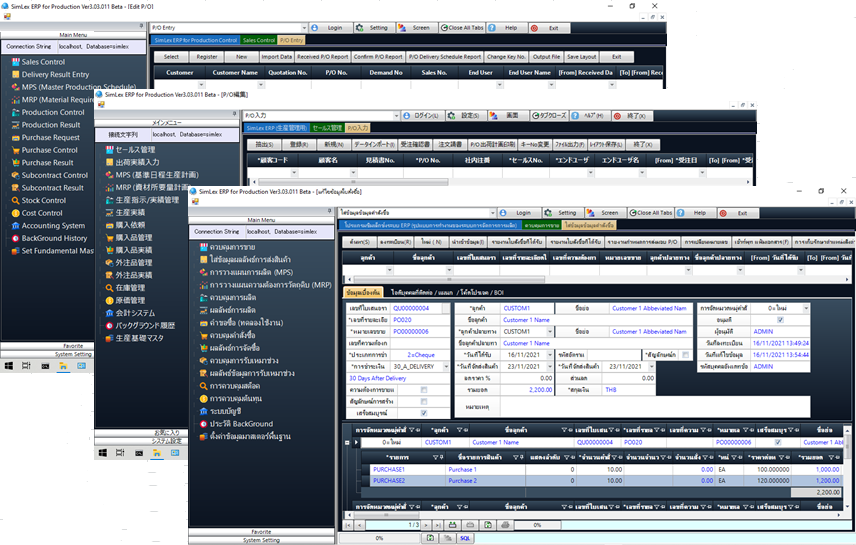Click Import Data button in English window

[x=276, y=57]
